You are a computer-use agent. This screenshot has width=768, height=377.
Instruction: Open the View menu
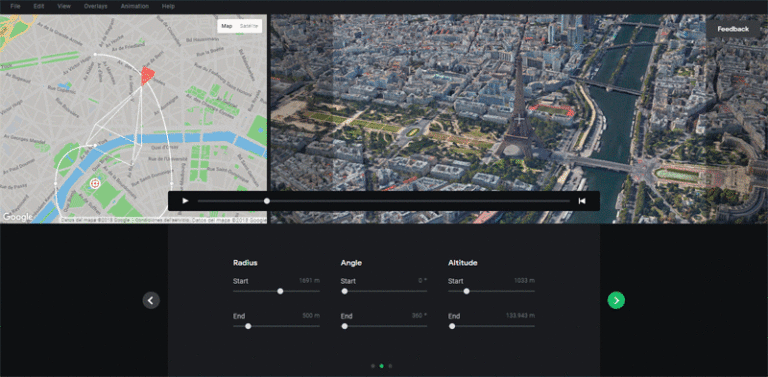64,6
